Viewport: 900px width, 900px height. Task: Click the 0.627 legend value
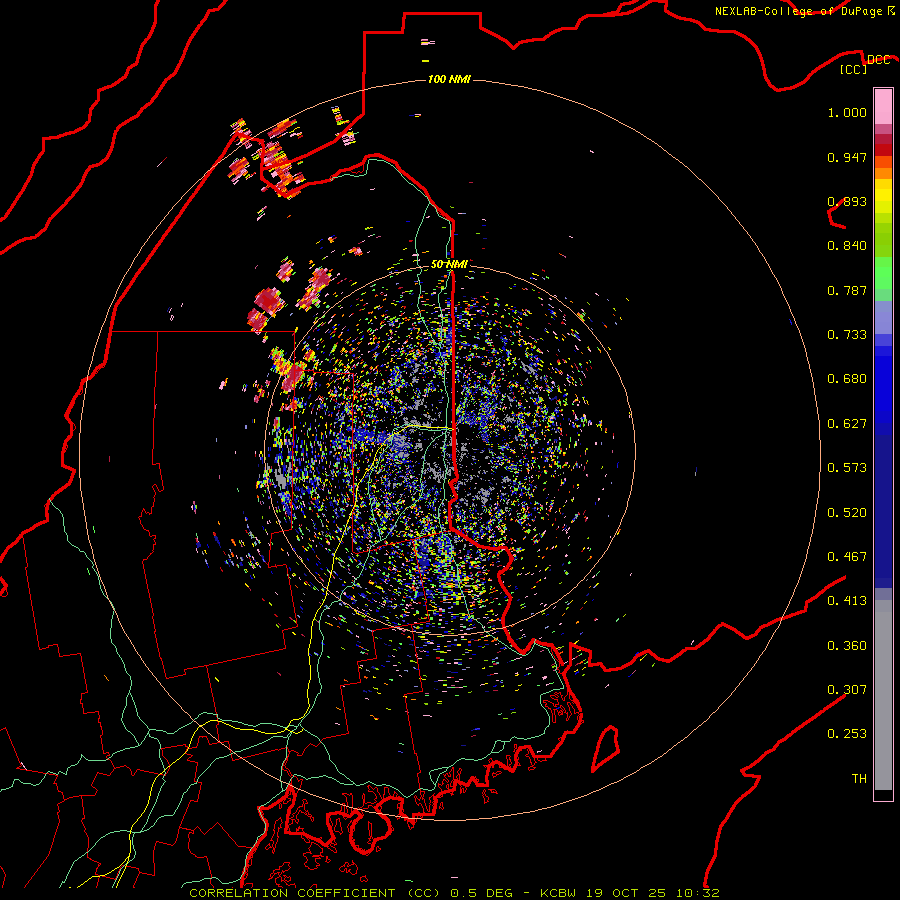click(x=847, y=424)
